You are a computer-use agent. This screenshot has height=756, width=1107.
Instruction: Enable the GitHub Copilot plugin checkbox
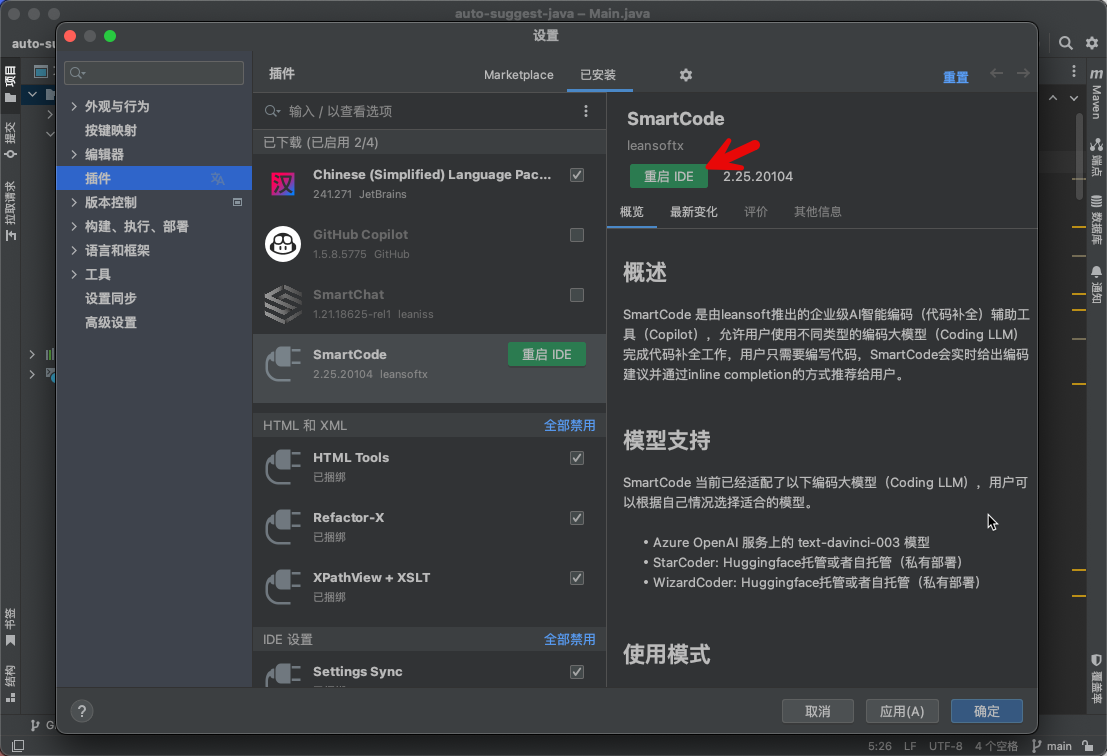[577, 235]
